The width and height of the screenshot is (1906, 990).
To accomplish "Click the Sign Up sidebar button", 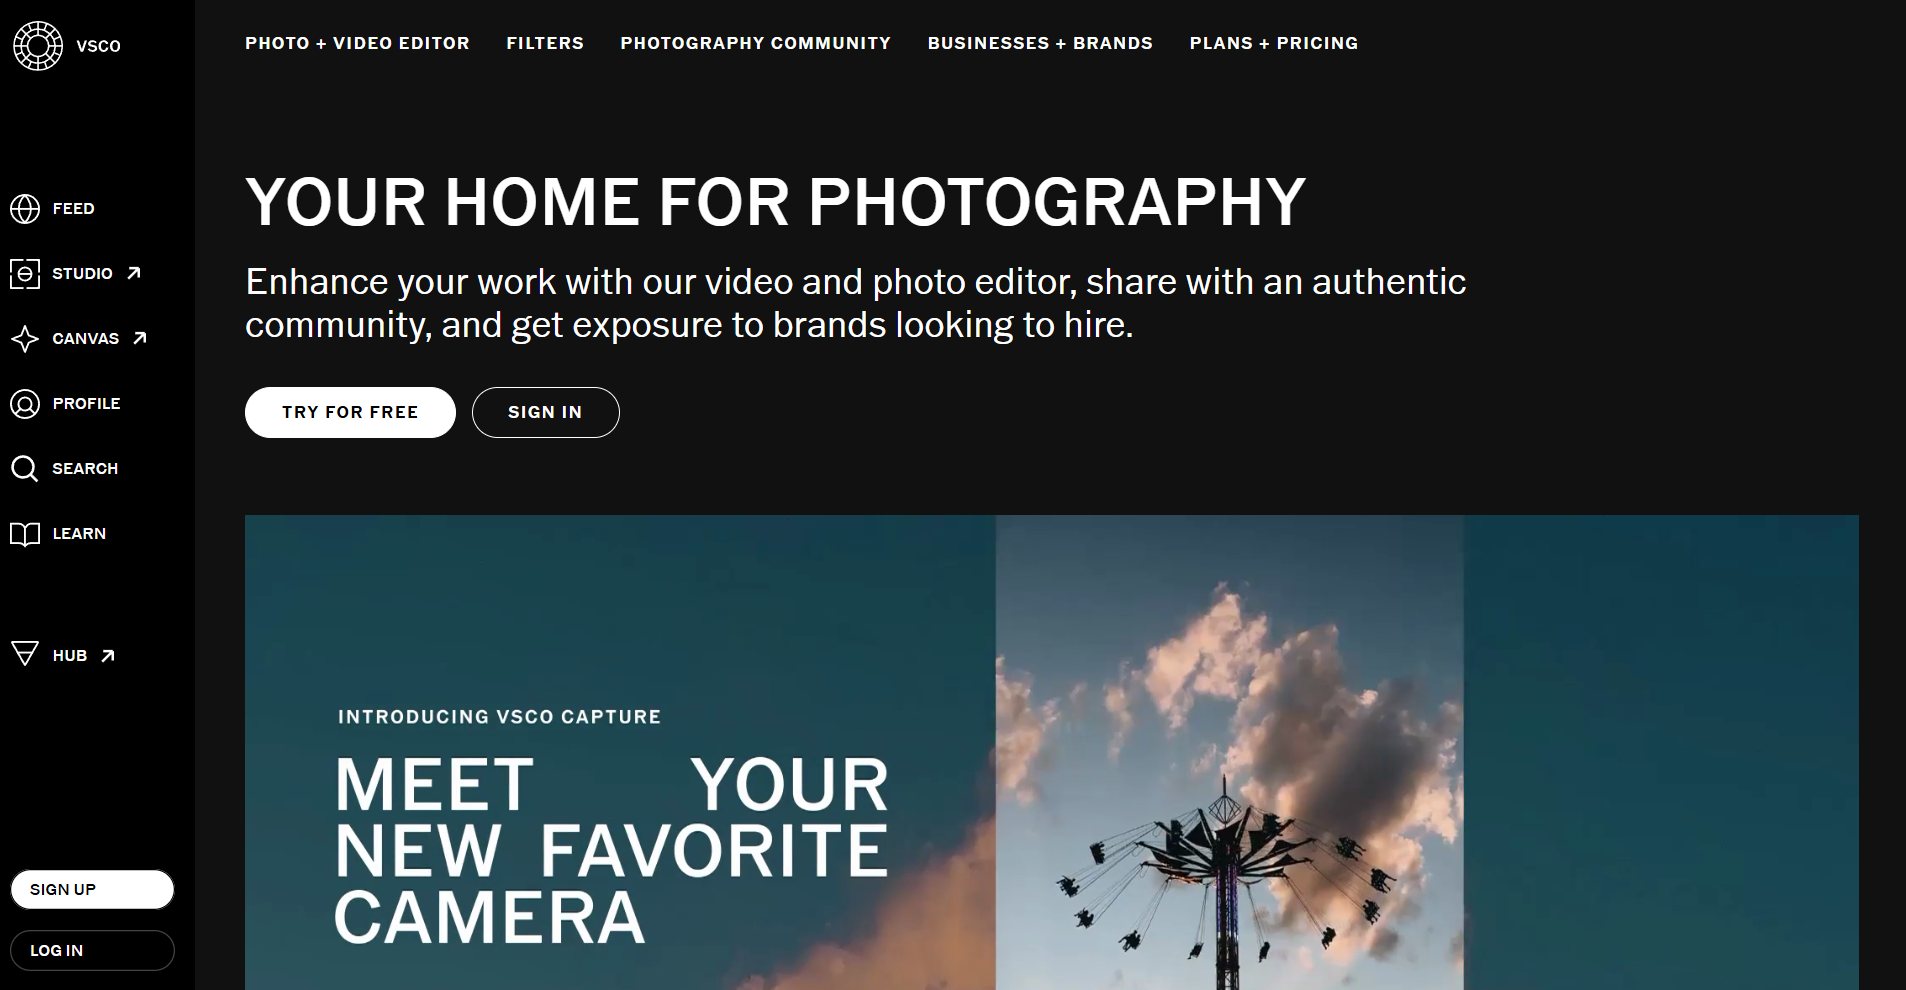I will pos(92,889).
